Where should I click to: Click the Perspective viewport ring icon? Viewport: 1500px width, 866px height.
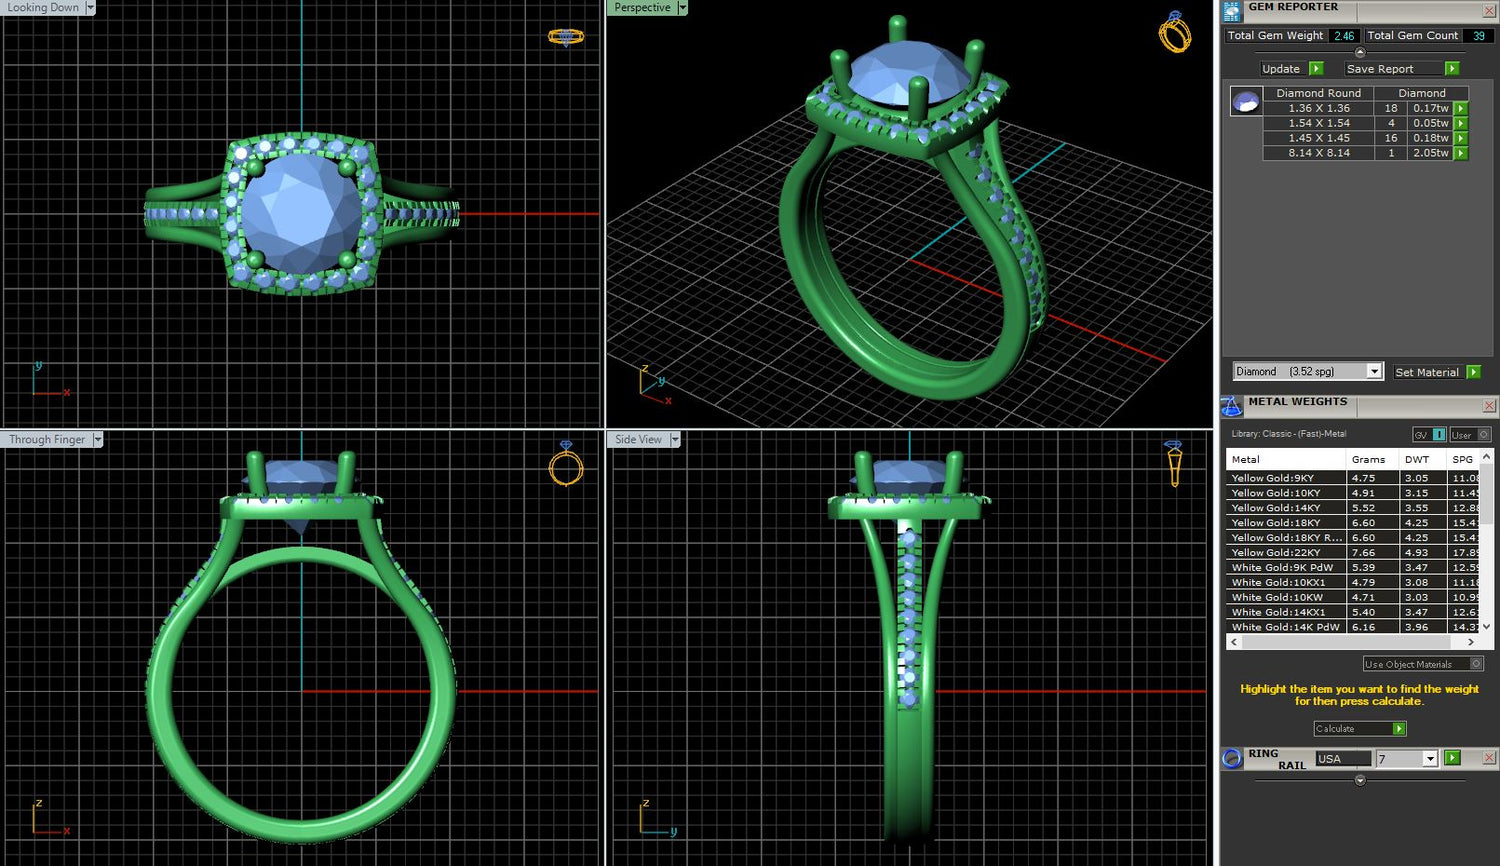(1175, 33)
